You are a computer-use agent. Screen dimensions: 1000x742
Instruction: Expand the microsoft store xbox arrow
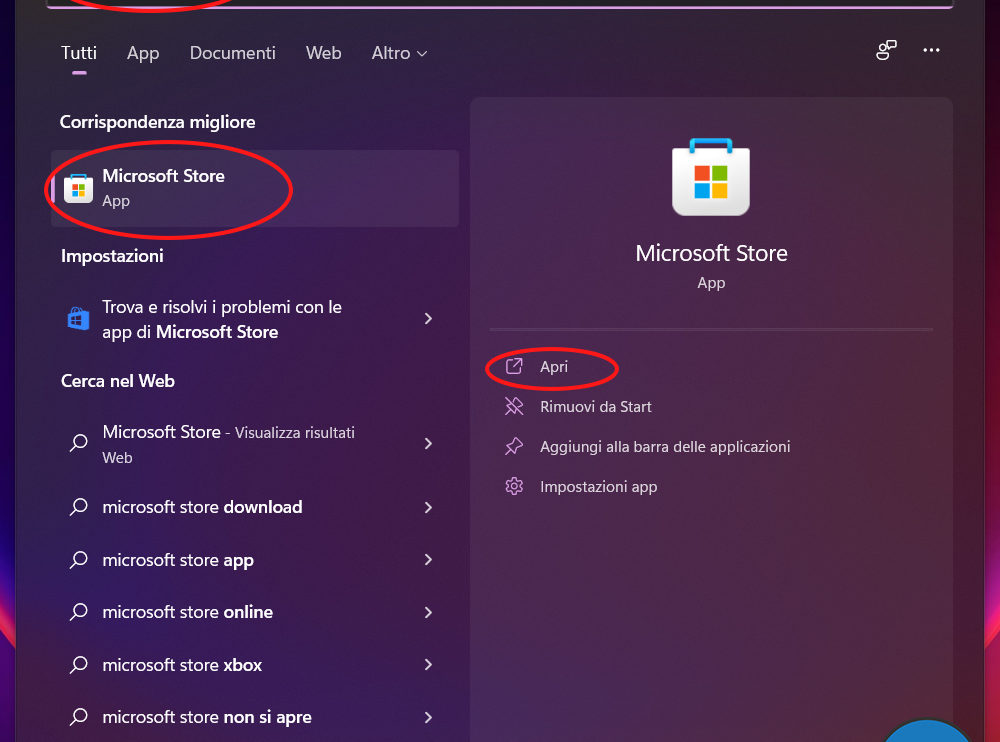coord(428,665)
